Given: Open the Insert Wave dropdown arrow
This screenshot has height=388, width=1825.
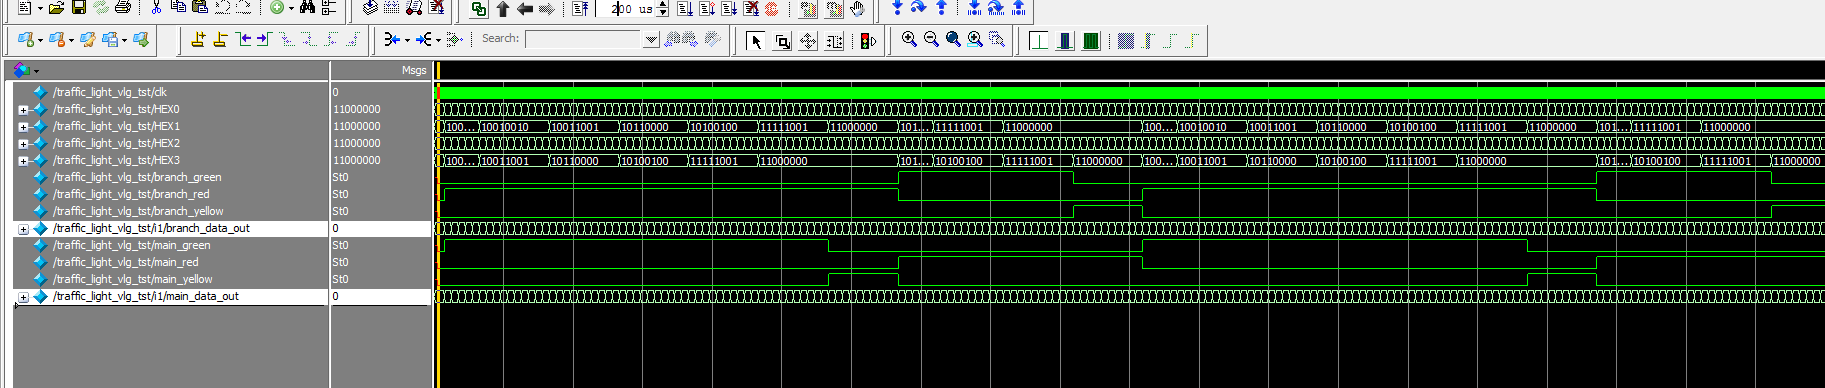Looking at the screenshot, I should pos(40,40).
